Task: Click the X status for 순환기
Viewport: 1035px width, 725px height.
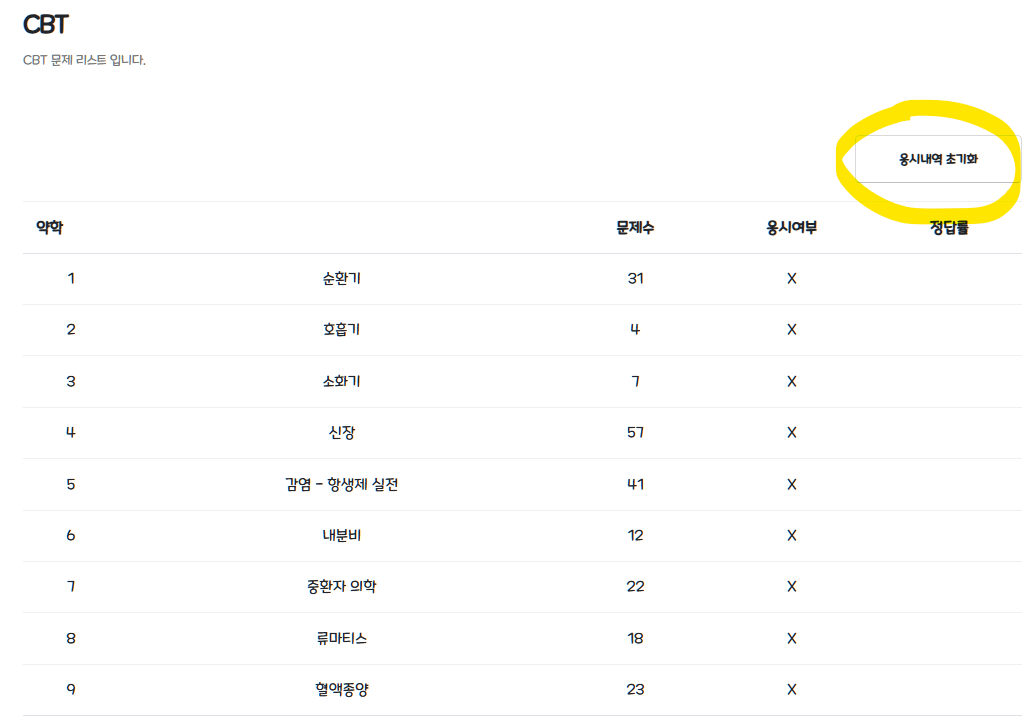Action: 791,279
